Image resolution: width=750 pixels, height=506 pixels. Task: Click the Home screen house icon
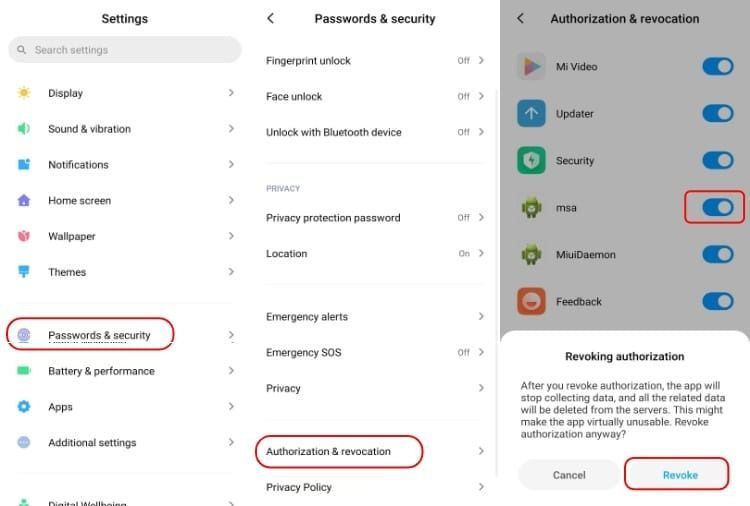pyautogui.click(x=23, y=200)
